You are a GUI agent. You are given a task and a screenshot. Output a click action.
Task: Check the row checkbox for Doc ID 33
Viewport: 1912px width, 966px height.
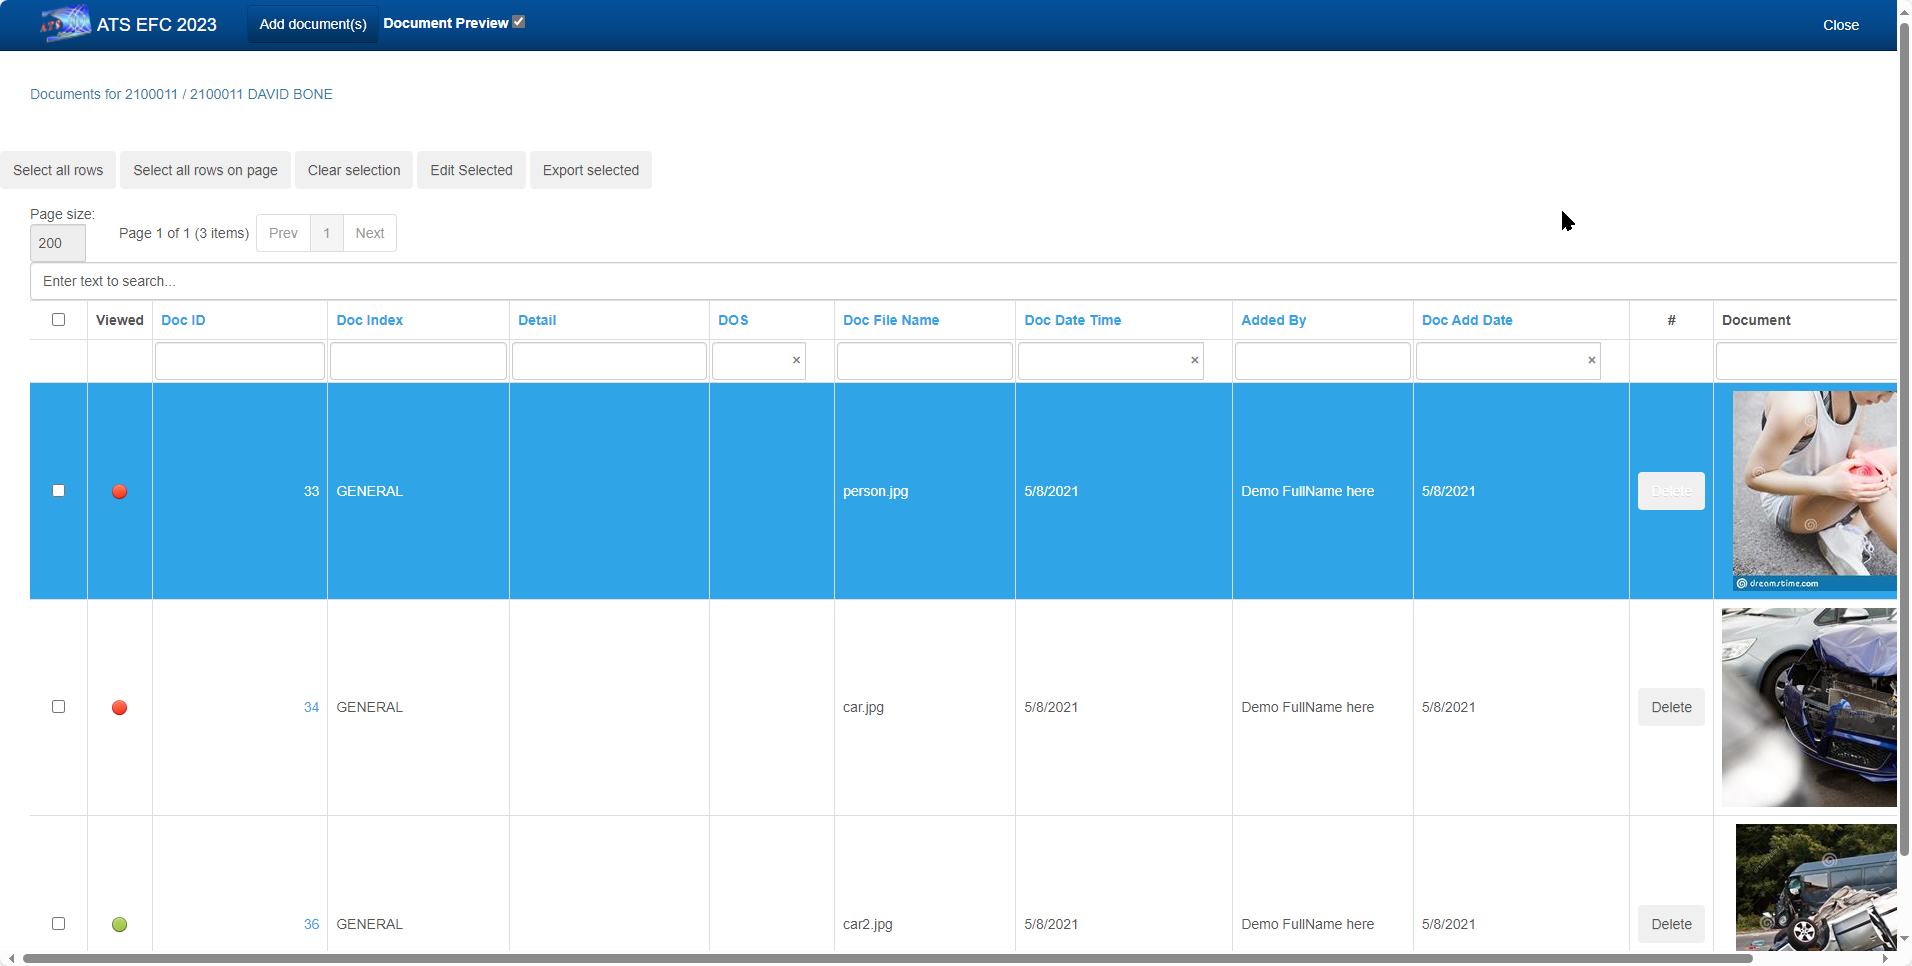pos(58,490)
